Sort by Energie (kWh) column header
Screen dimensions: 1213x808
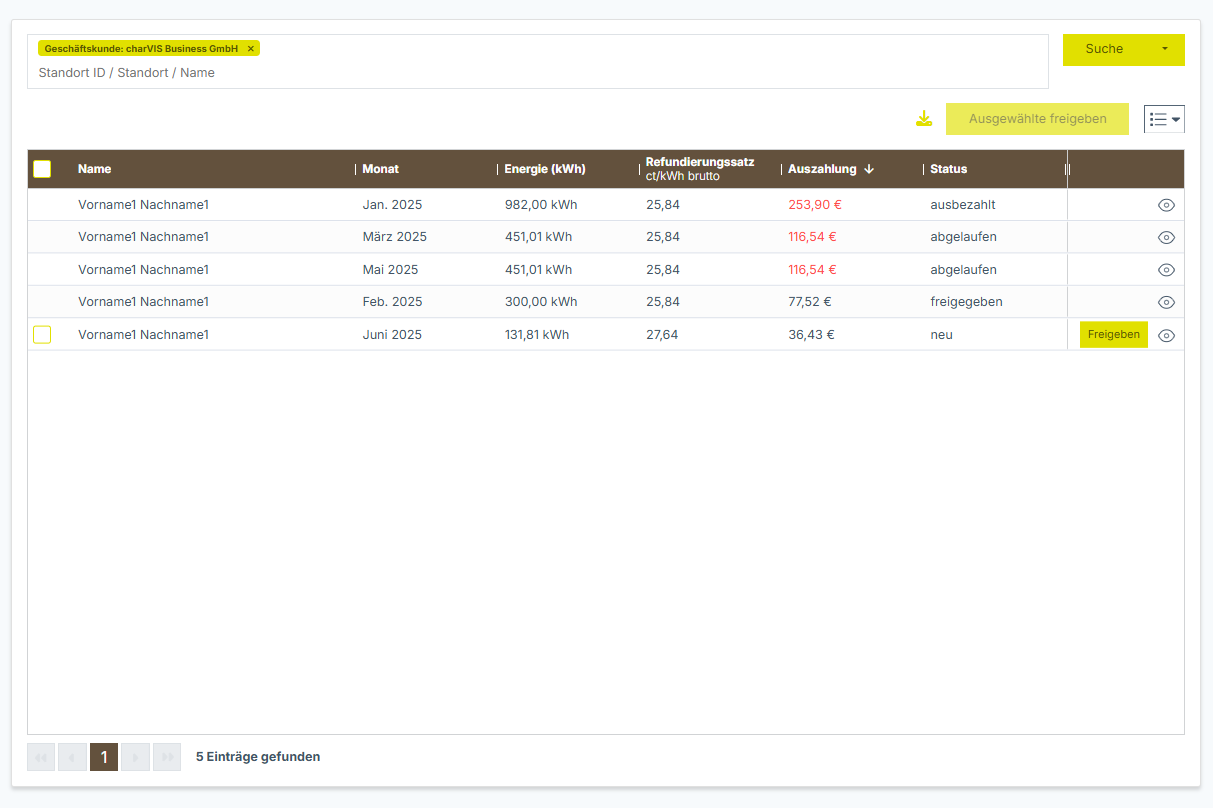pos(544,169)
